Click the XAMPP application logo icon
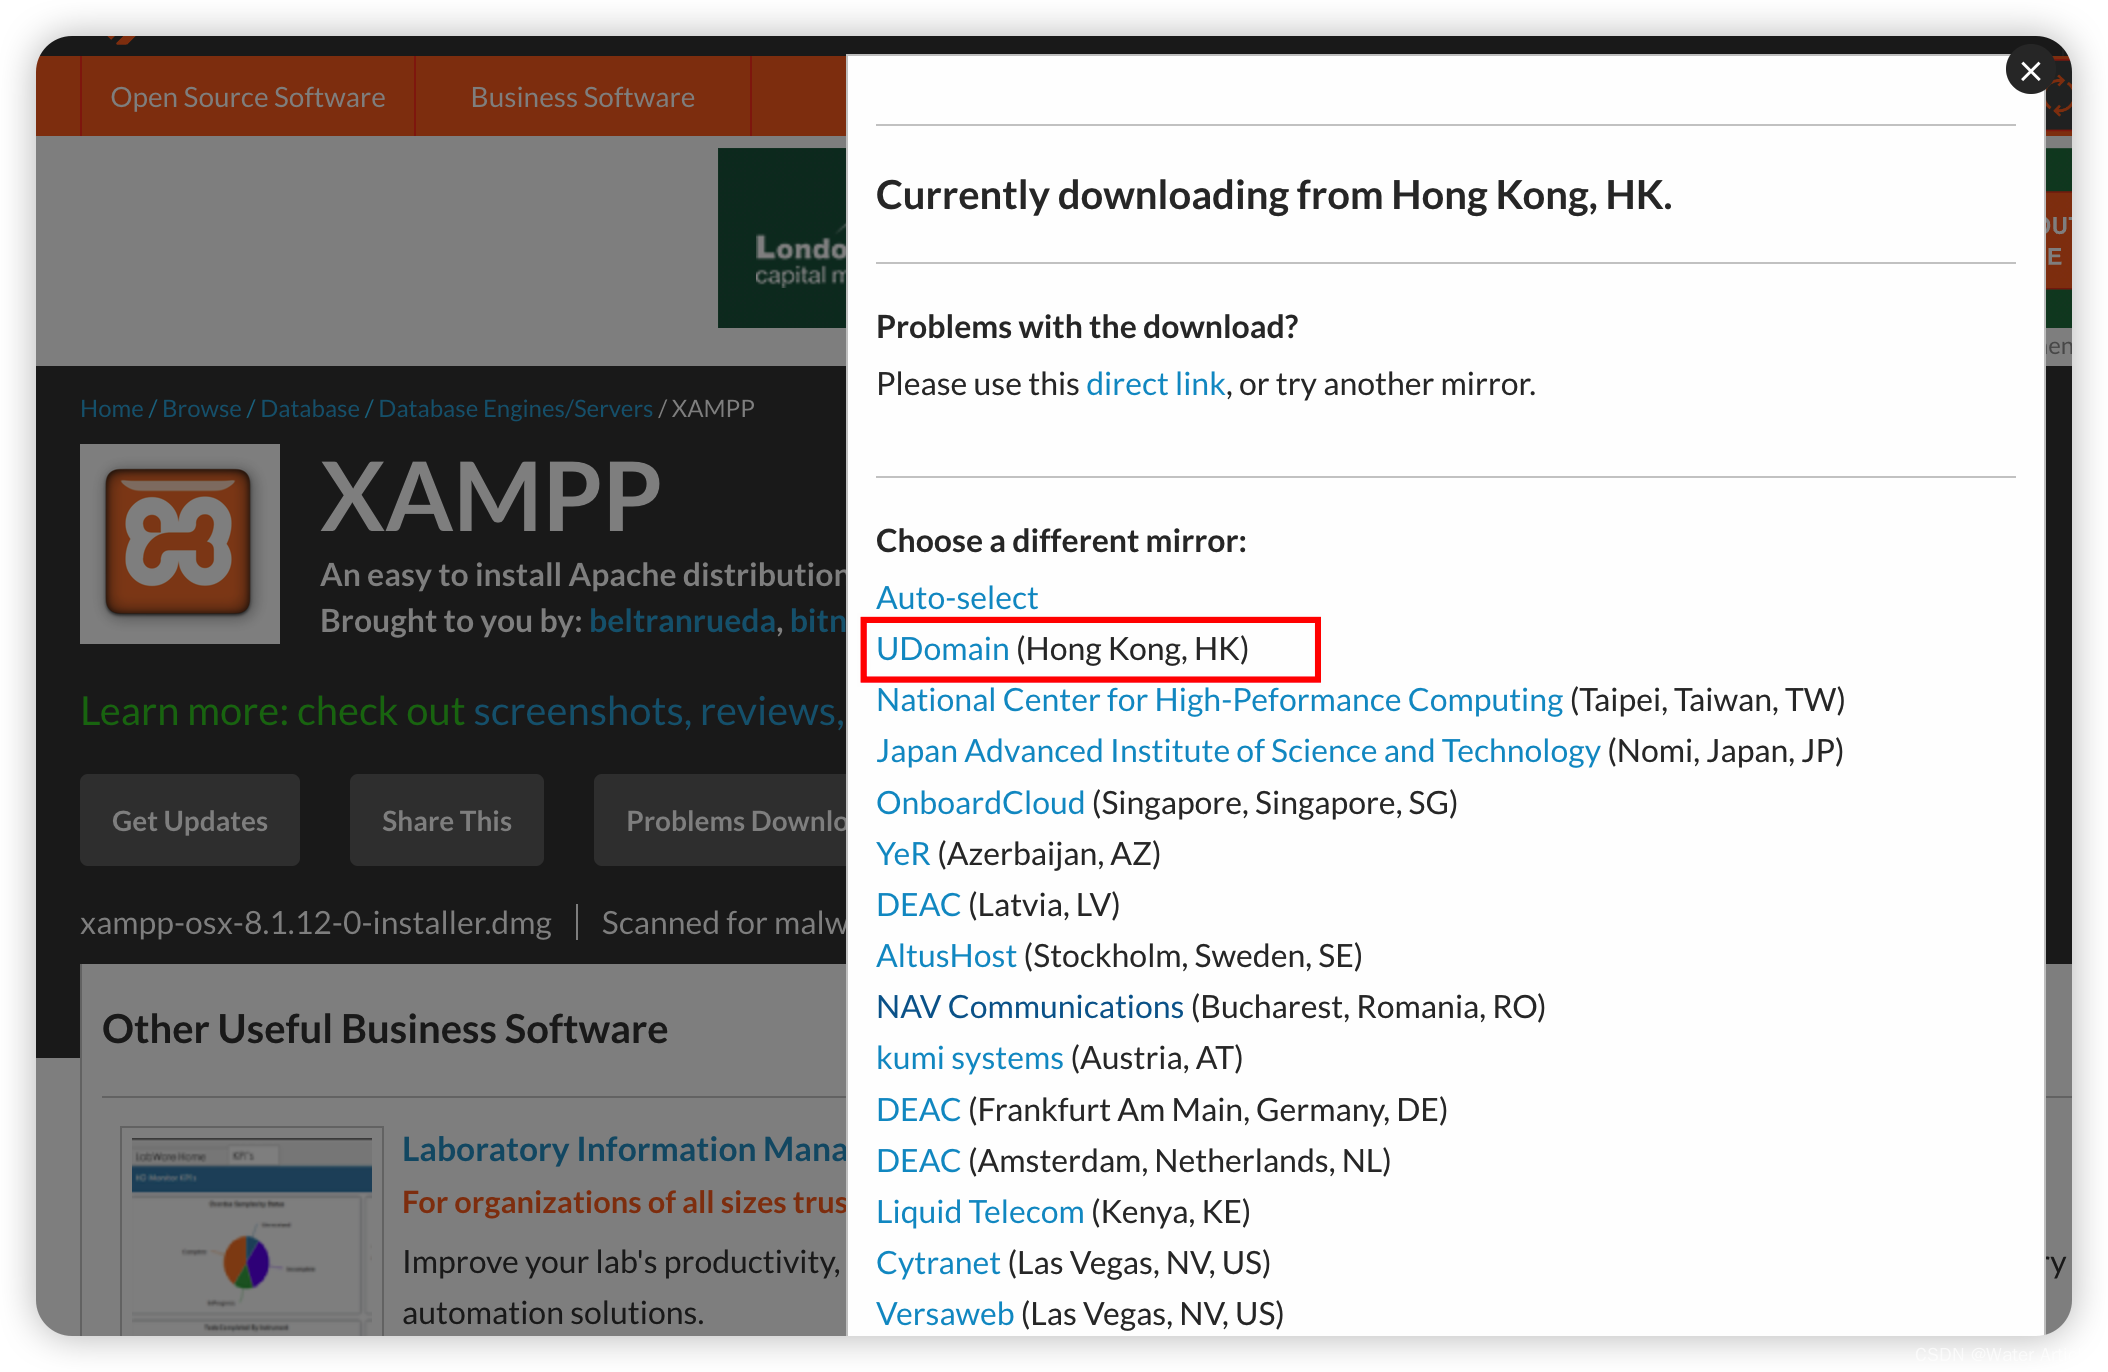The image size is (2108, 1372). pos(179,544)
